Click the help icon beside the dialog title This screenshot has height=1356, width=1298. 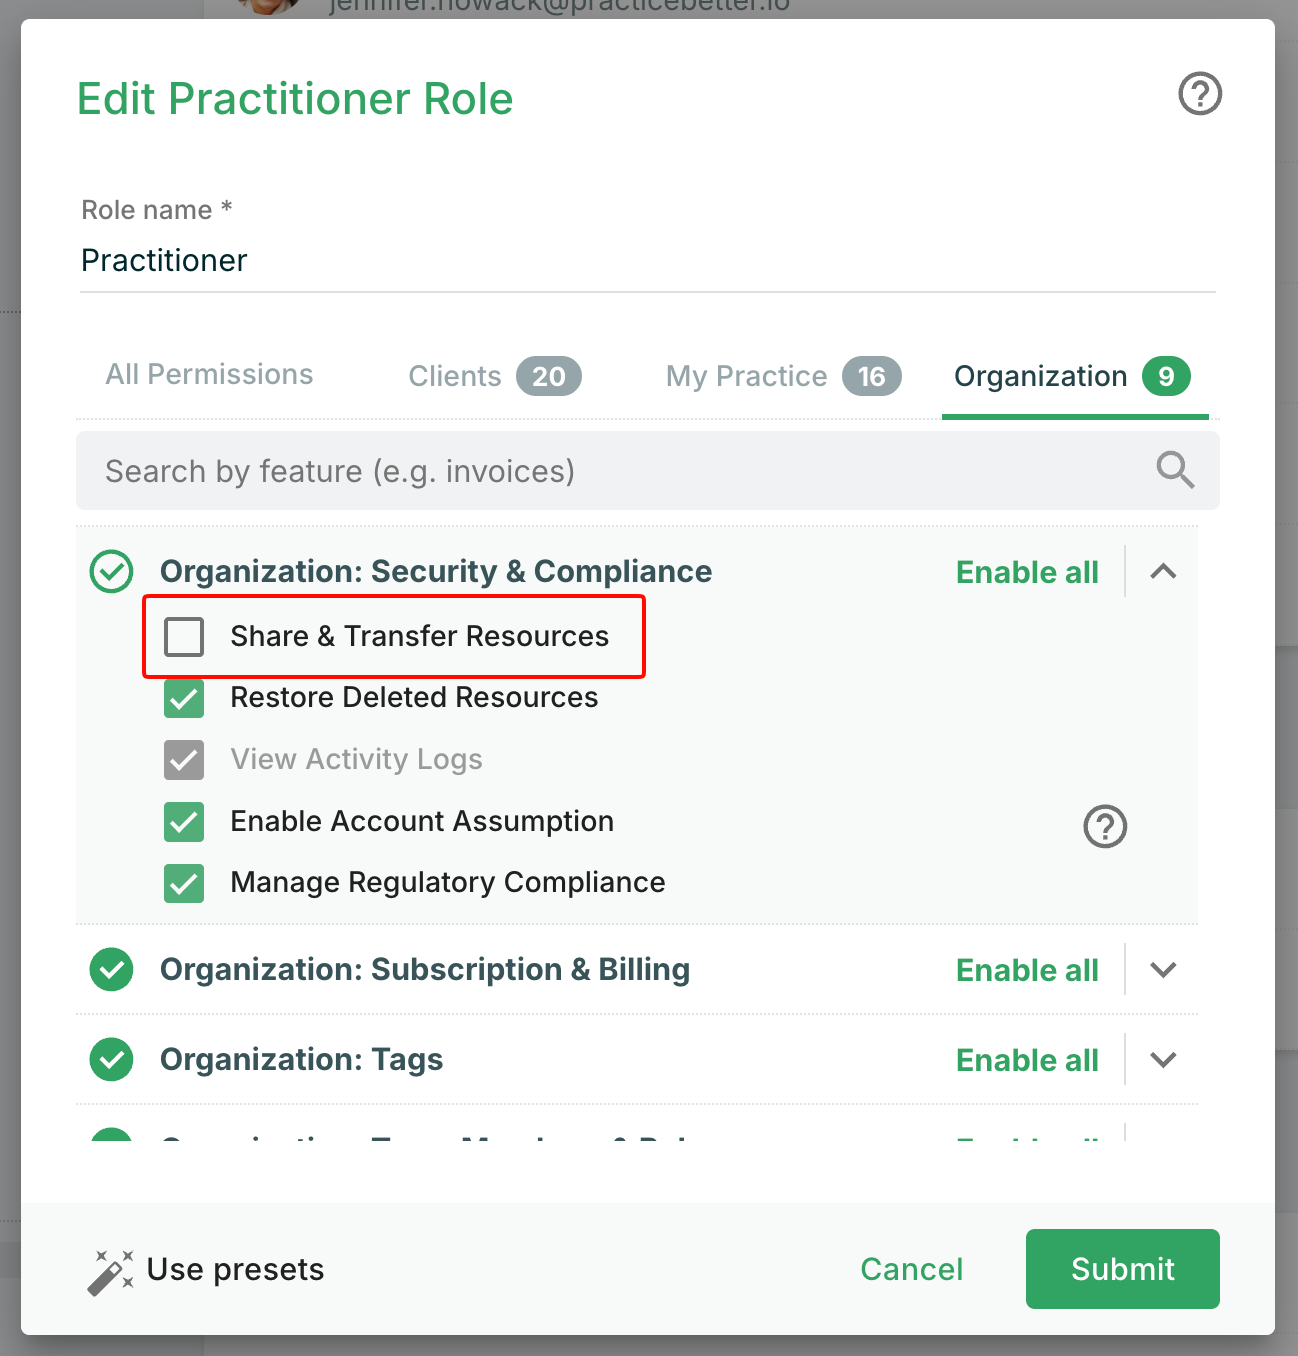(x=1200, y=94)
